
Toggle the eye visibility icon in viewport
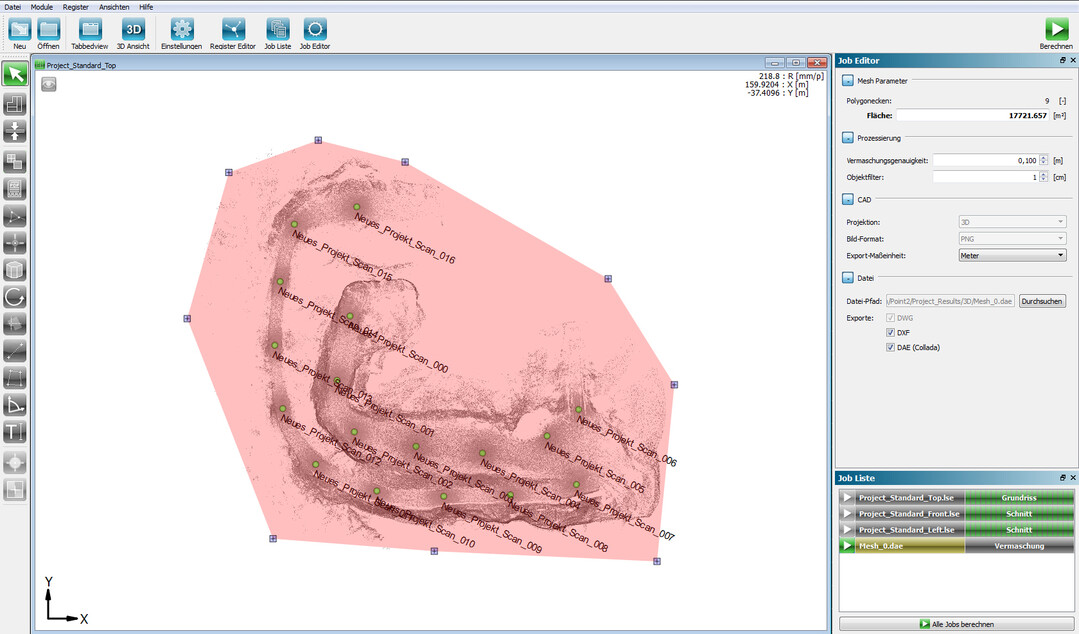(x=48, y=84)
